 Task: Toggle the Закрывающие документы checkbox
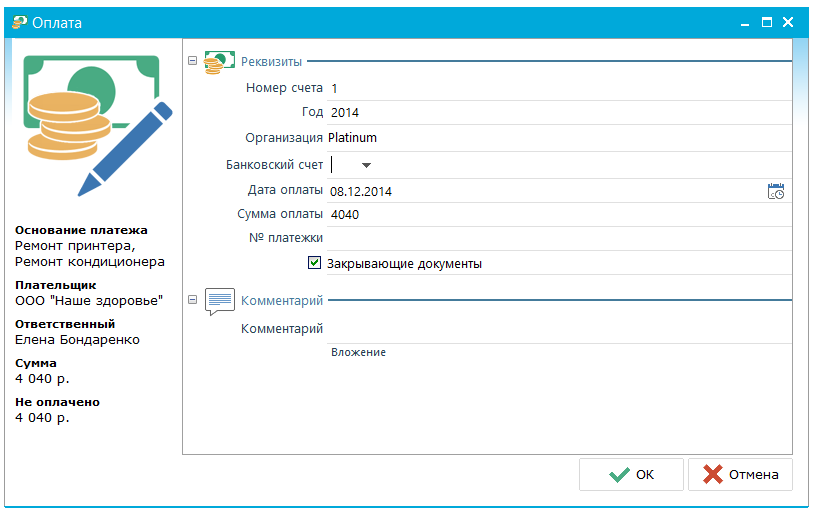pyautogui.click(x=314, y=263)
